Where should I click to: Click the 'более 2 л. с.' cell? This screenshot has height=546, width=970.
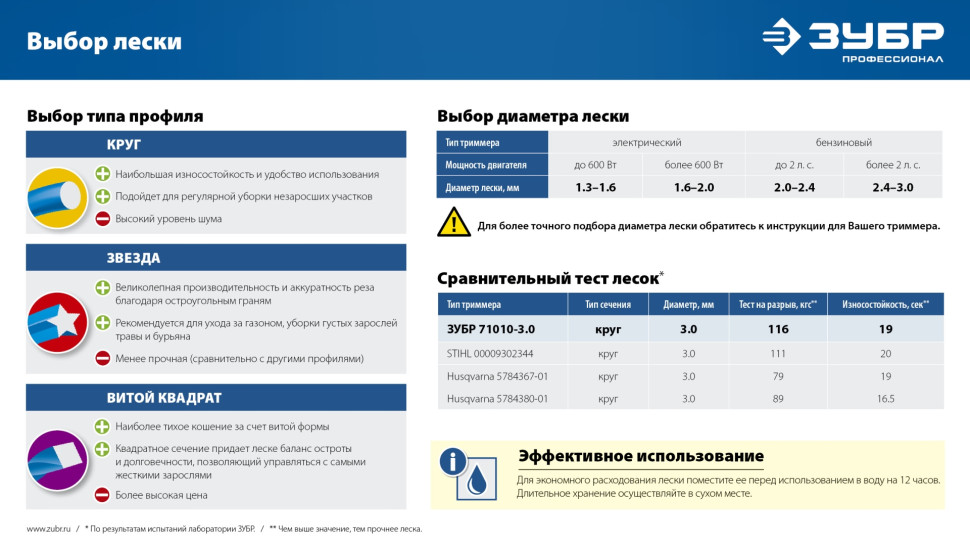pos(893,164)
